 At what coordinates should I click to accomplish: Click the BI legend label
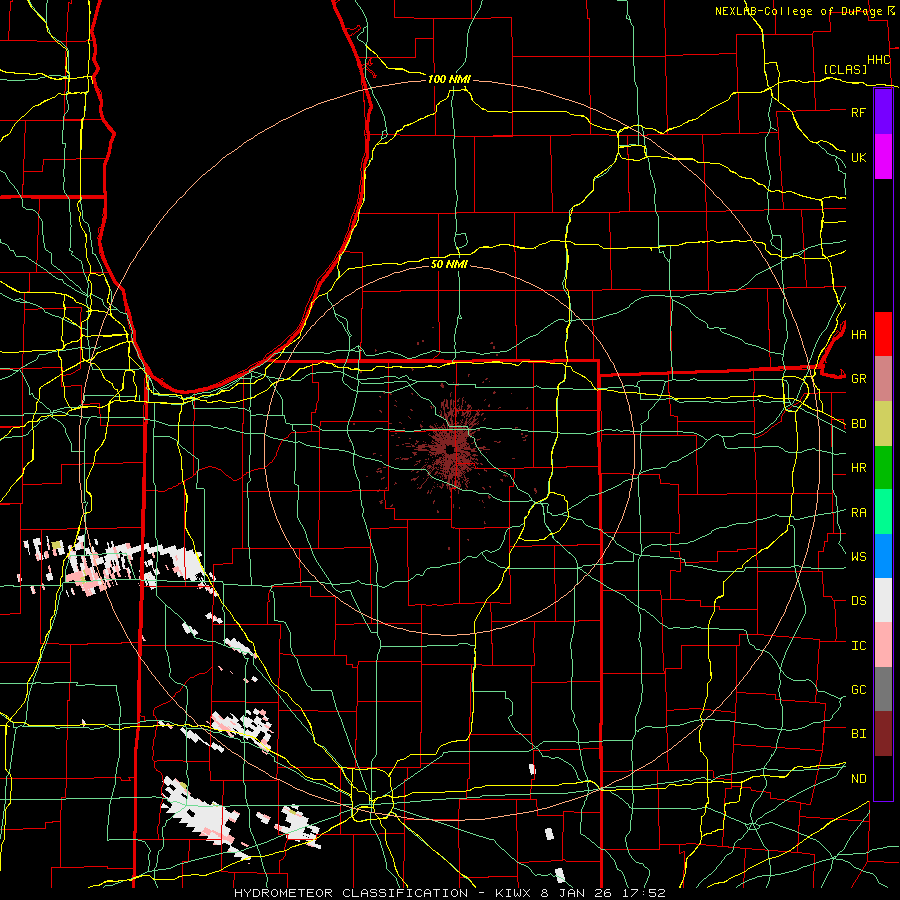858,734
